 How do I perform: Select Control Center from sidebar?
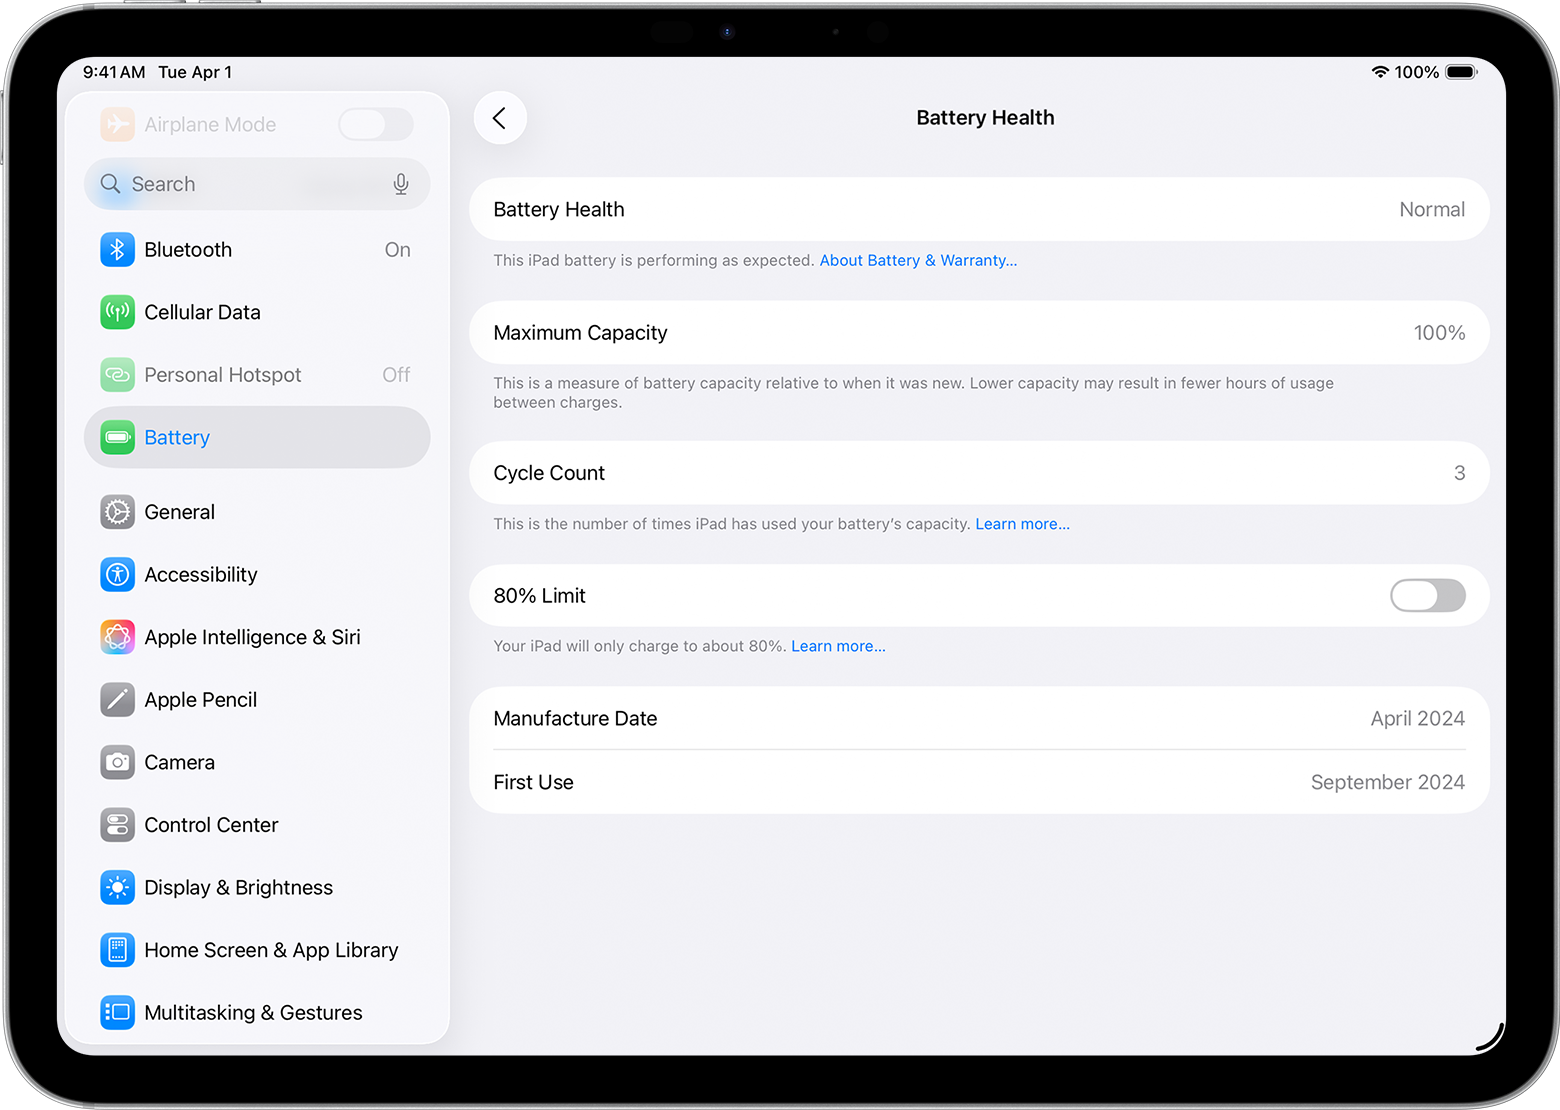click(x=211, y=825)
